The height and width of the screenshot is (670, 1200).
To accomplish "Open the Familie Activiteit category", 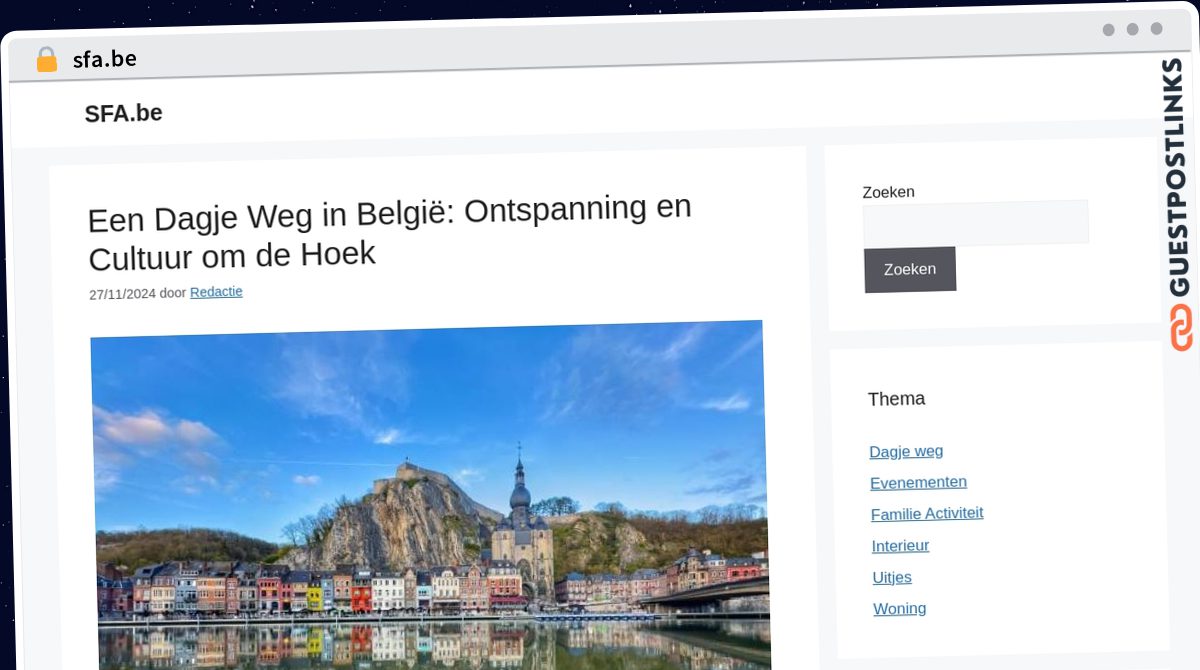I will (x=927, y=513).
